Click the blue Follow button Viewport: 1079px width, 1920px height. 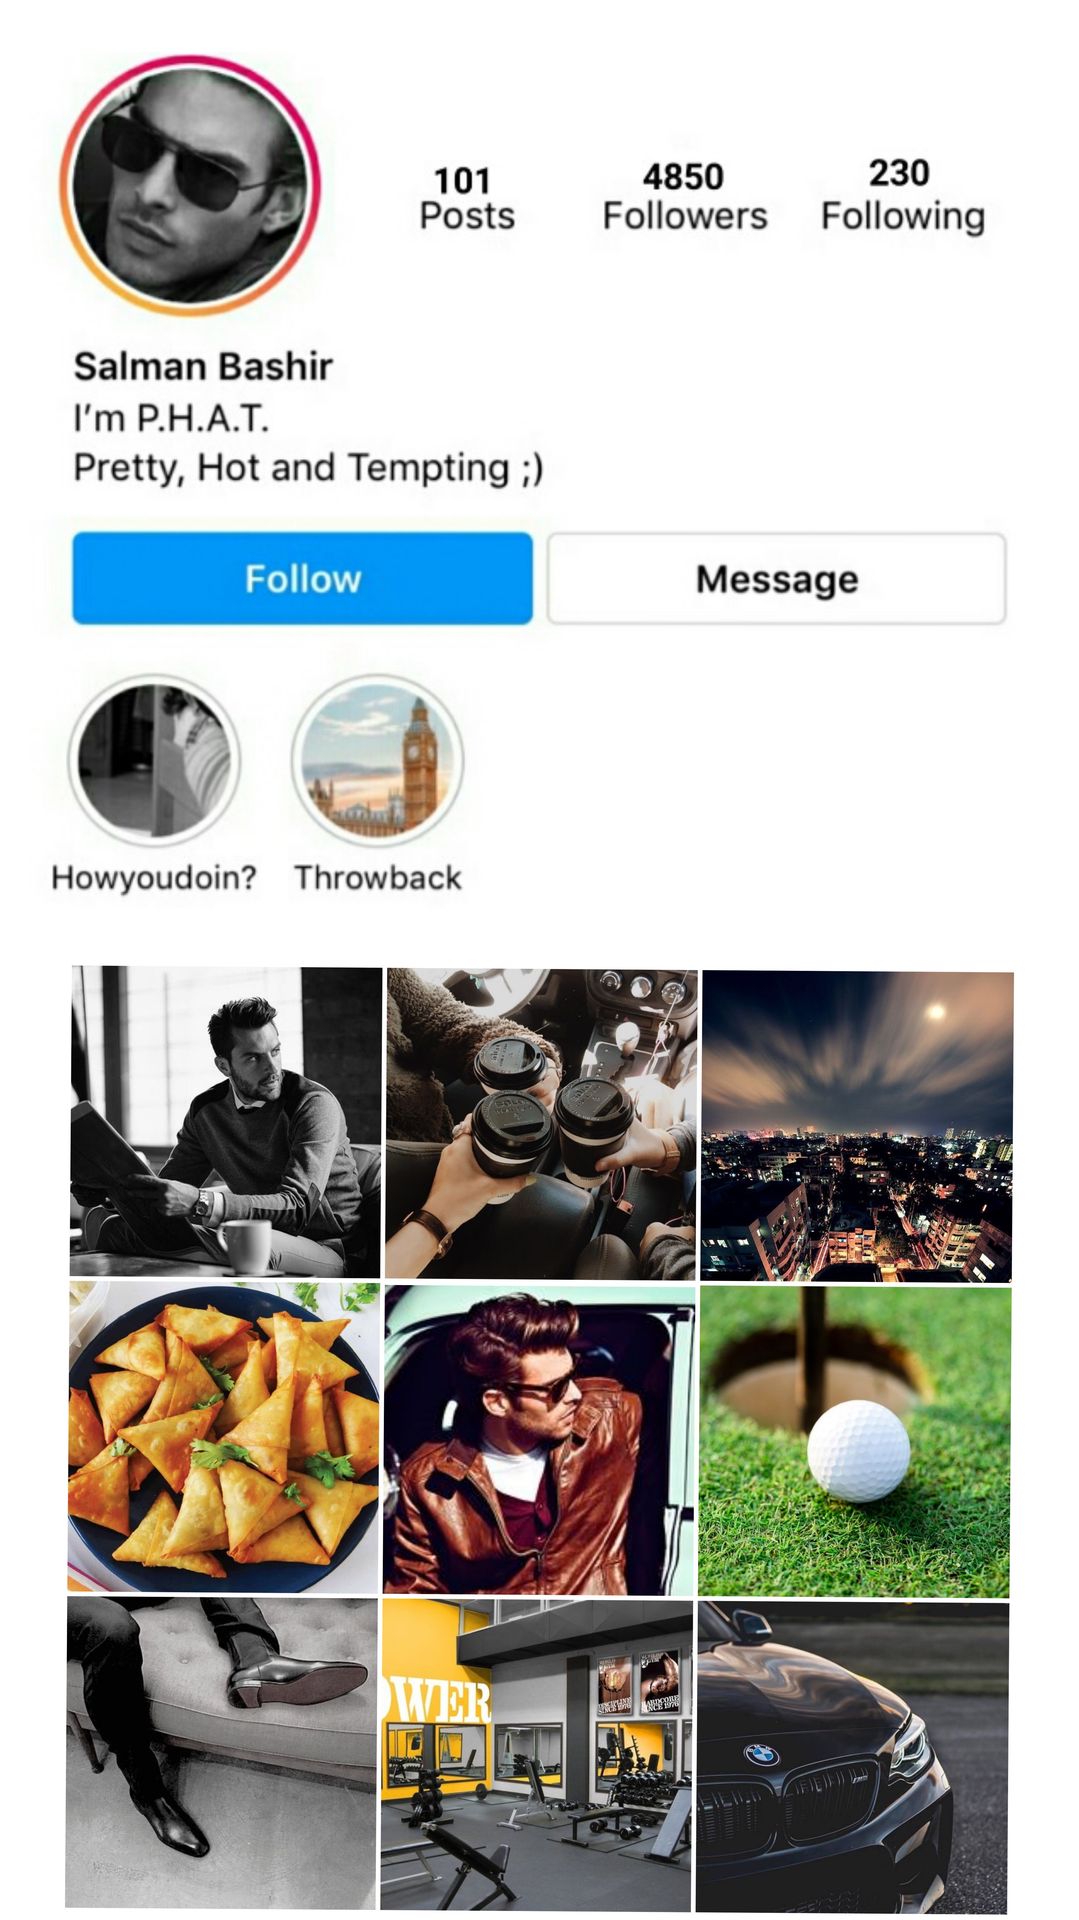pos(302,578)
